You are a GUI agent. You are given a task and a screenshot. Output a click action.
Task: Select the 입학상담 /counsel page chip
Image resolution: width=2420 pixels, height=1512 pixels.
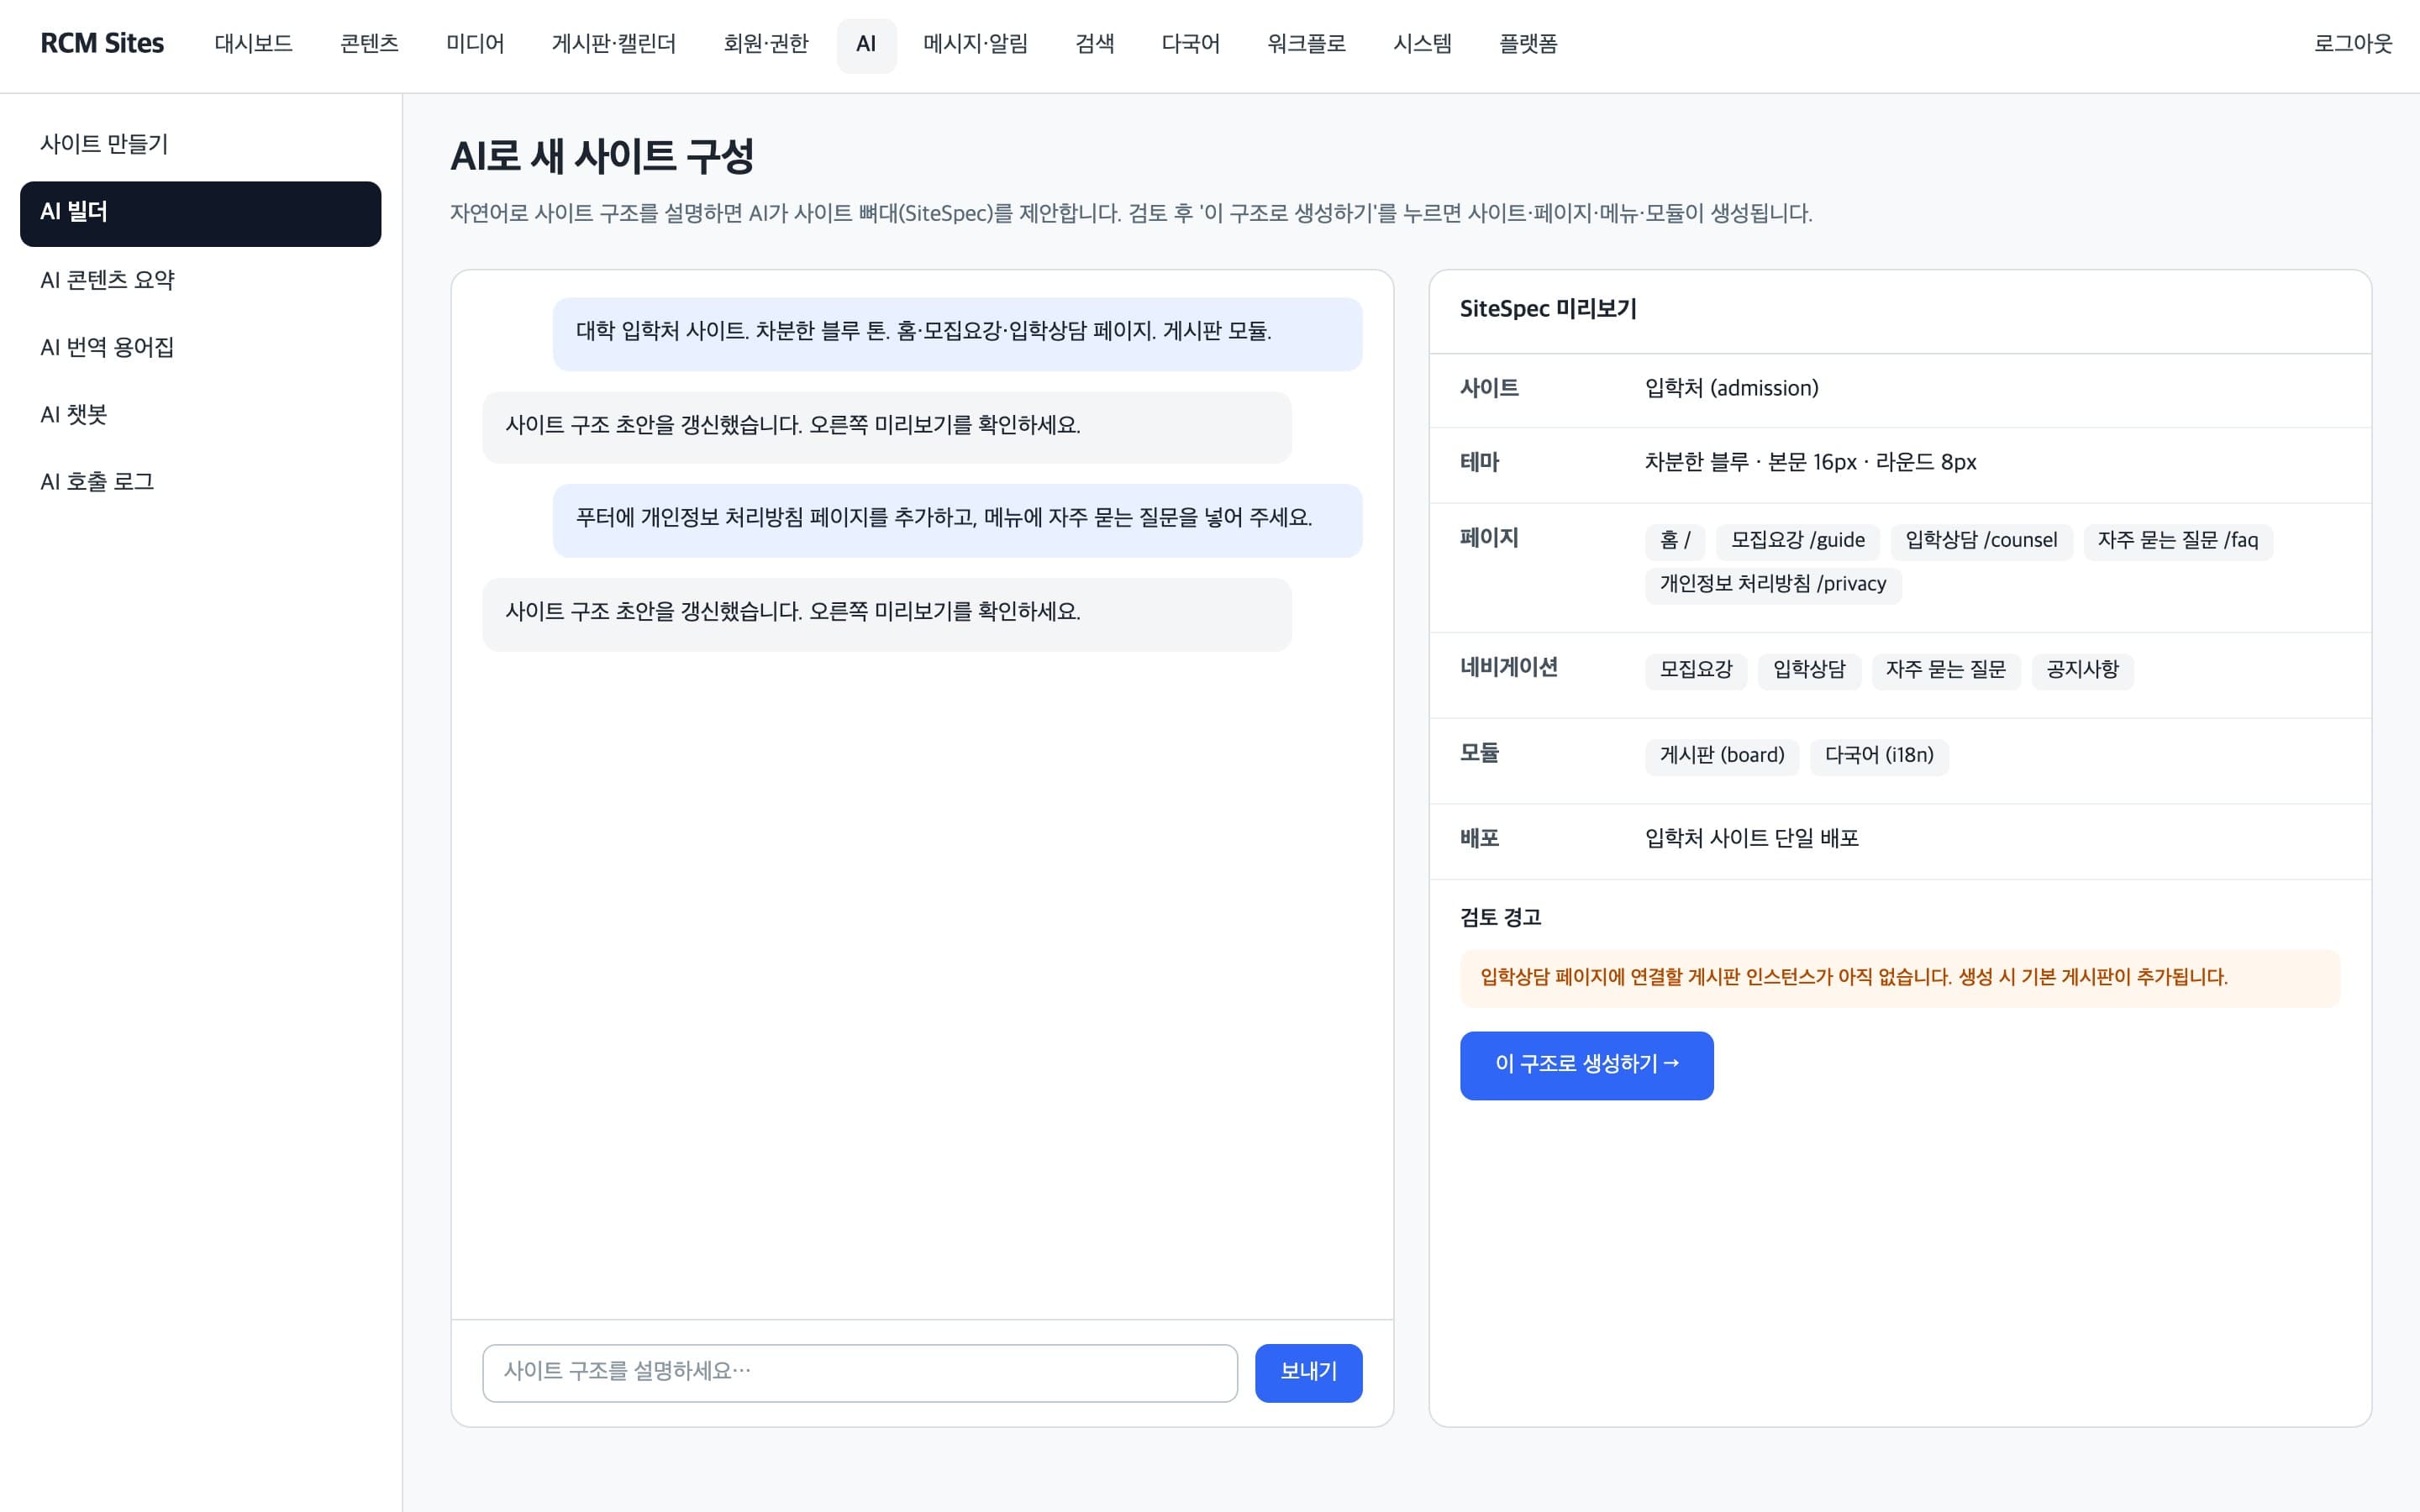click(1981, 541)
